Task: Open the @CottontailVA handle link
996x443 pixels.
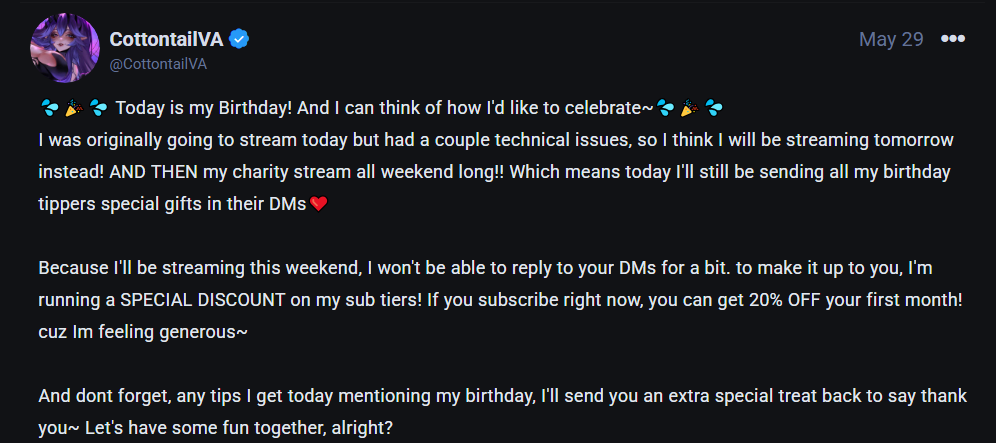Action: coord(158,64)
